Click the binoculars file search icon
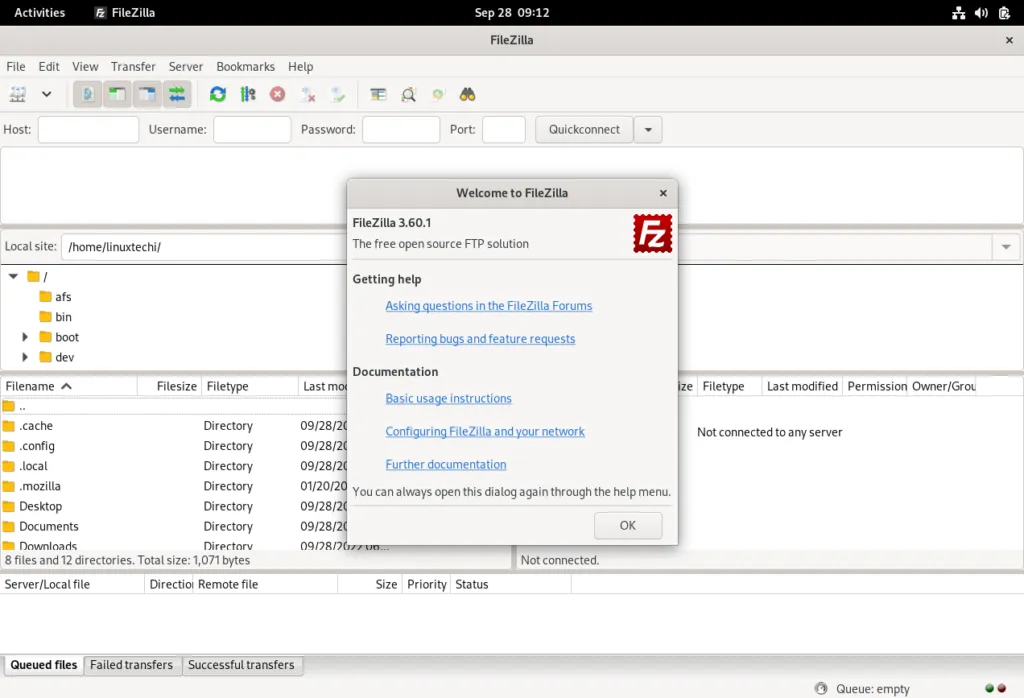 tap(467, 94)
